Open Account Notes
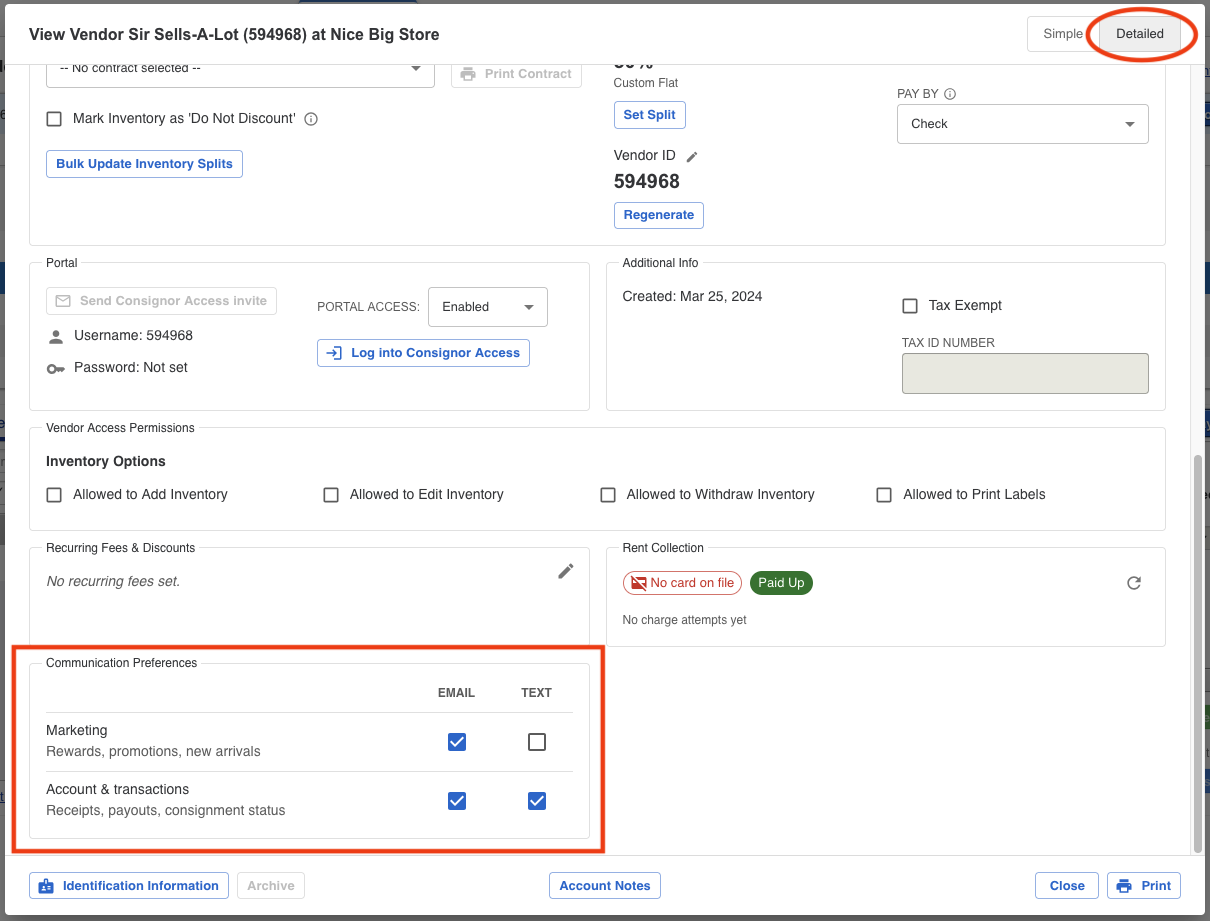The image size is (1210, 921). [x=605, y=886]
